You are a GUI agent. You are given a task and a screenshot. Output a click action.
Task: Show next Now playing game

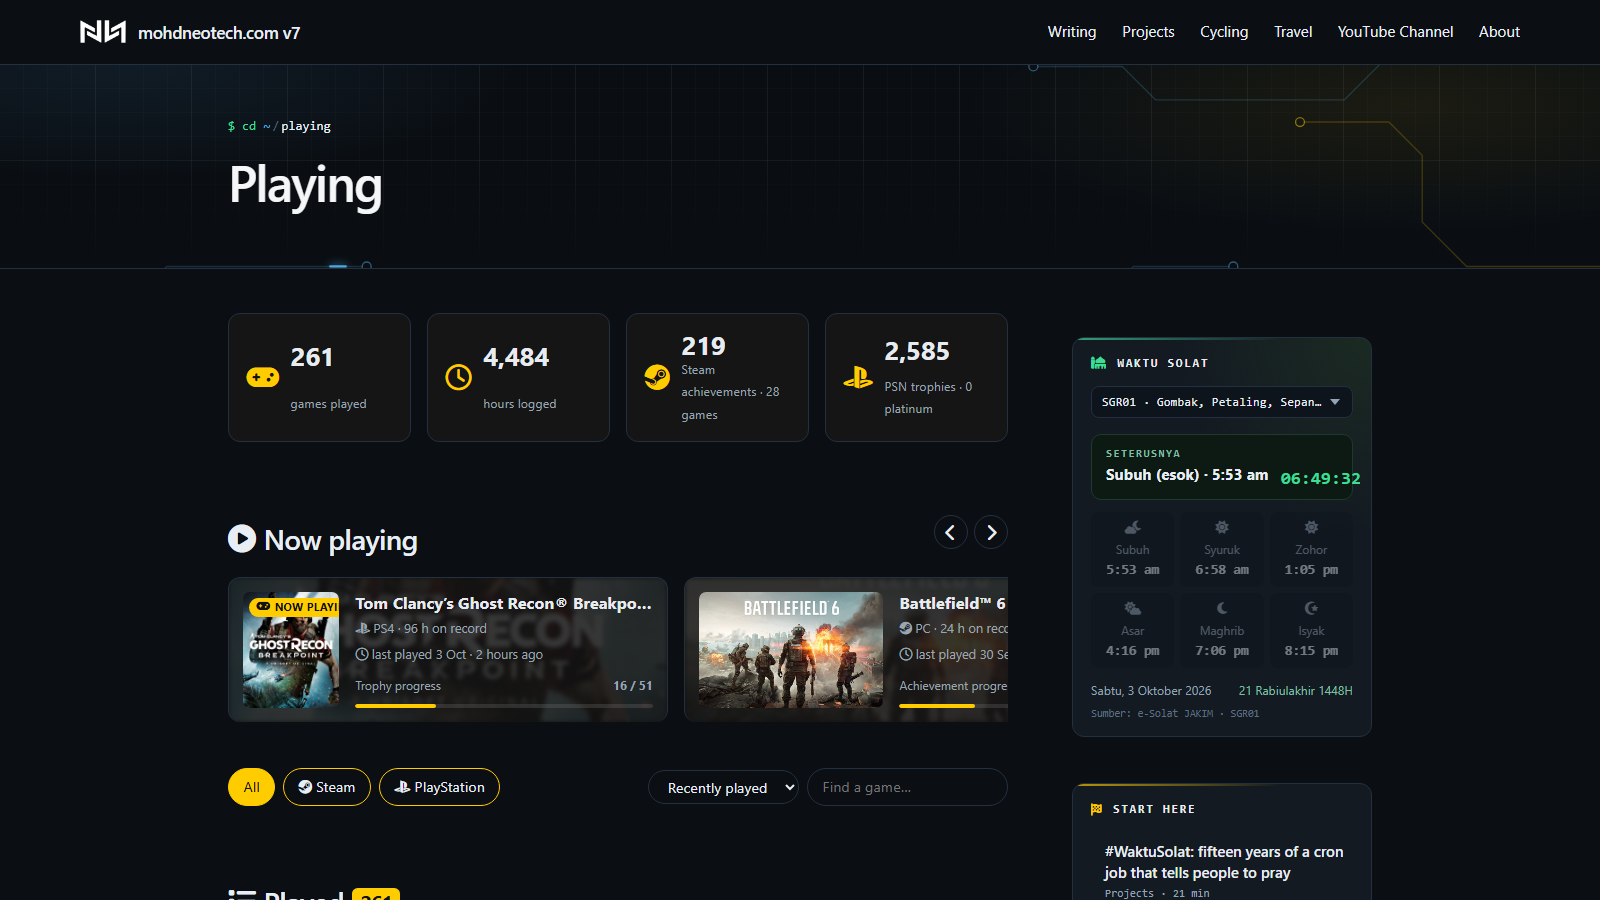[x=991, y=533]
